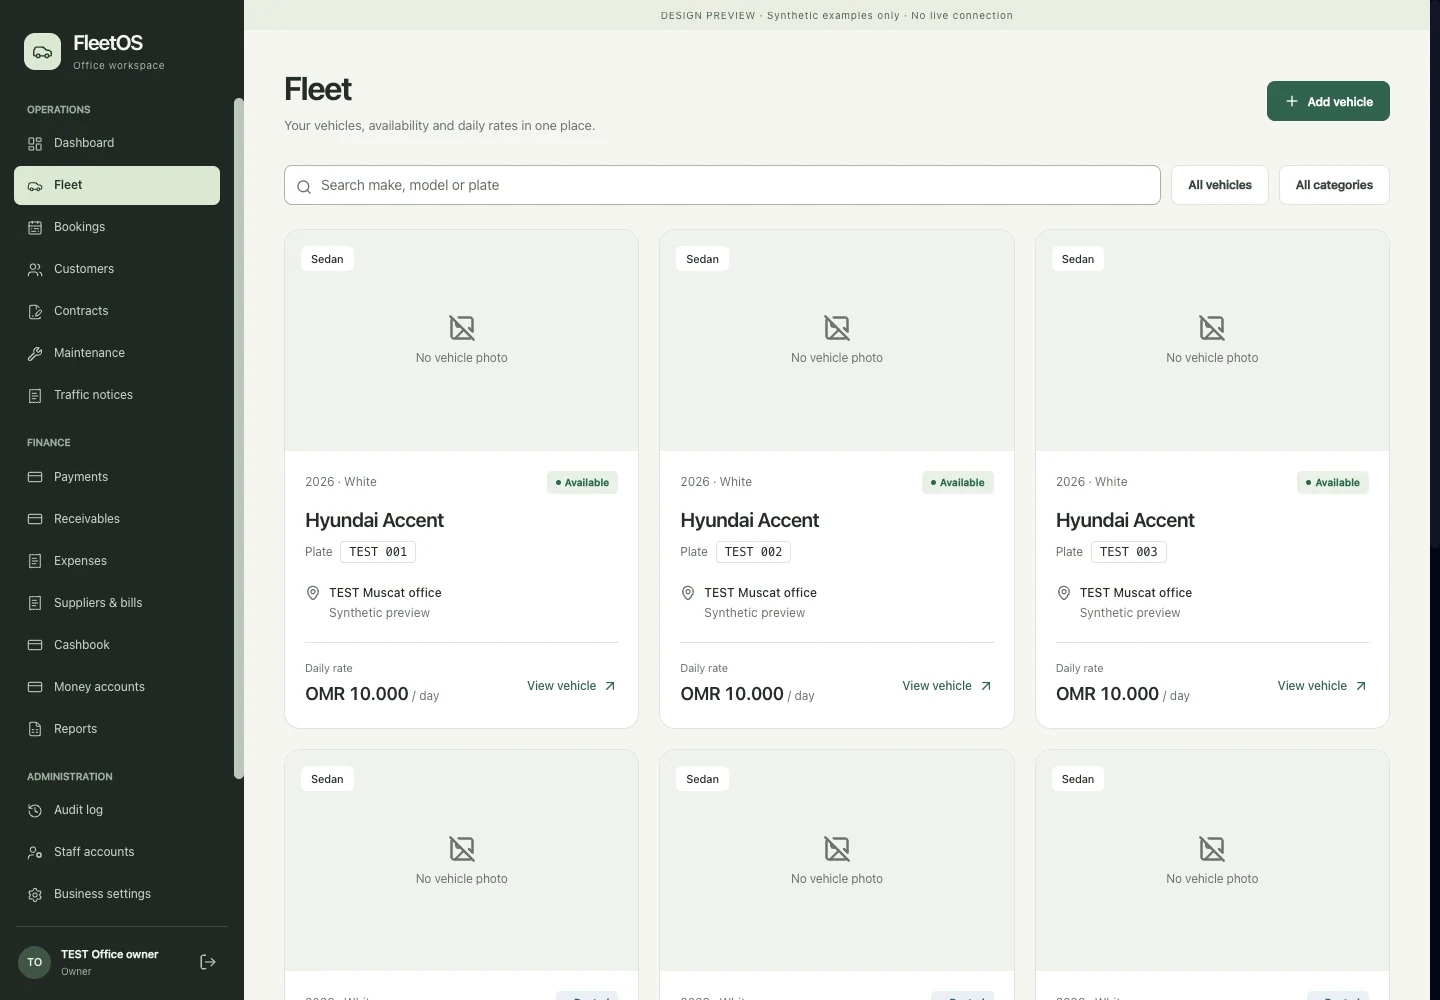Click the Expenses receipt icon
Viewport: 1440px width, 1000px height.
35,562
